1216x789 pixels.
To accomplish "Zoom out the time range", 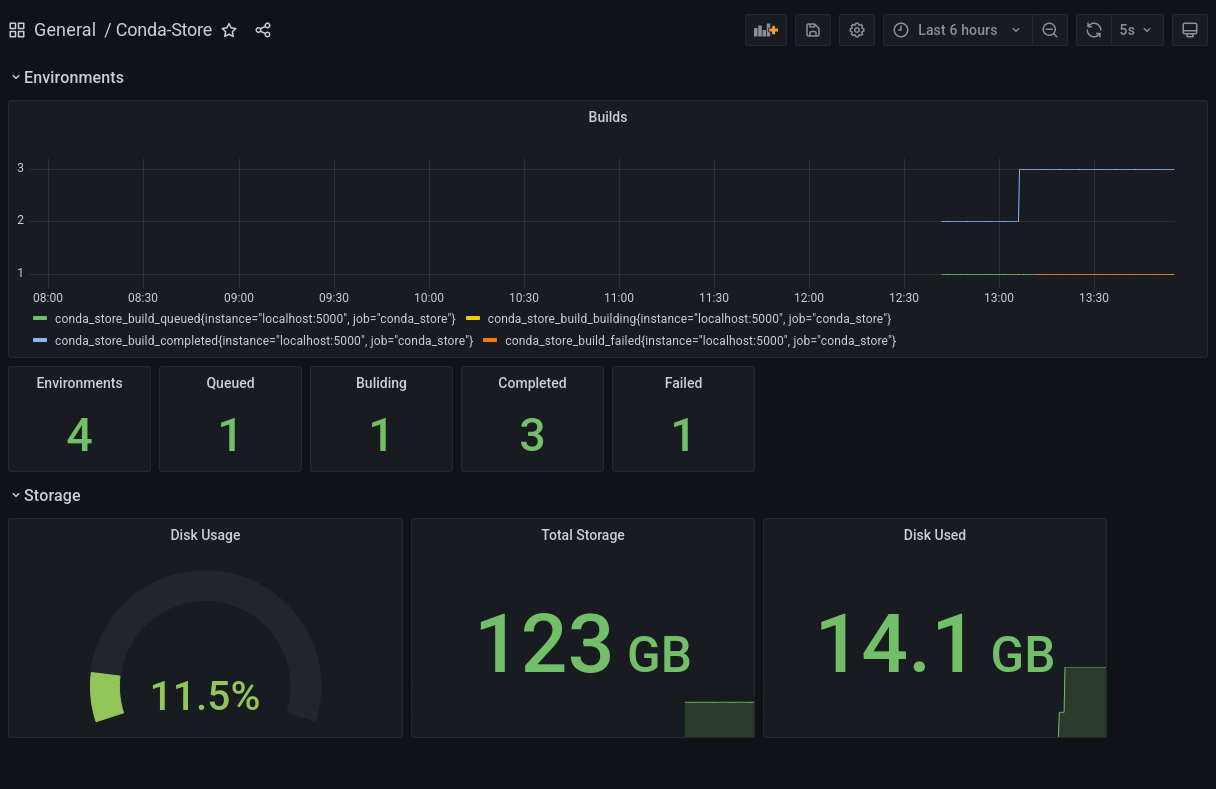I will tap(1050, 30).
